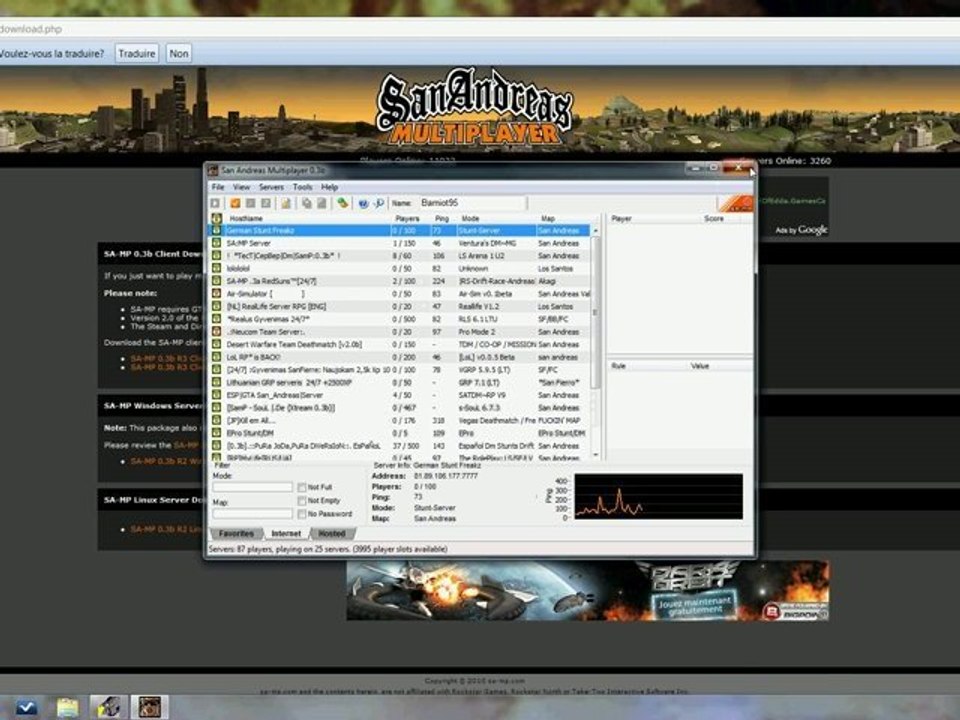Open the first taskbar icon with checkmark
Screen dimensions: 960x720
(x=25, y=707)
